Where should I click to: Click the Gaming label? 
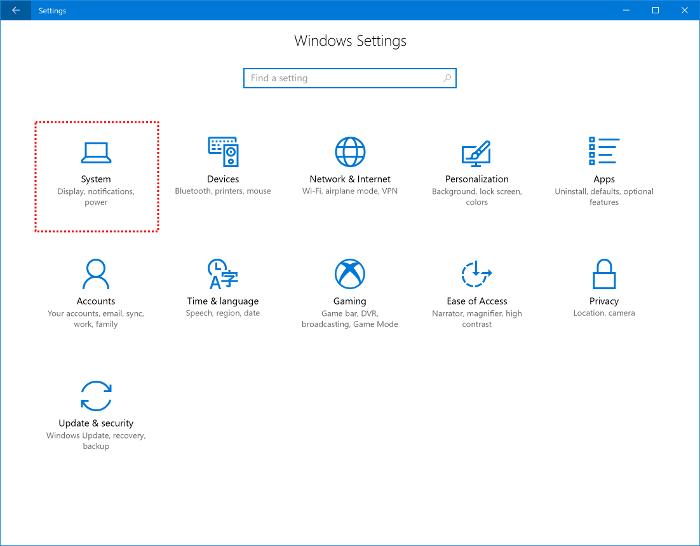[350, 301]
